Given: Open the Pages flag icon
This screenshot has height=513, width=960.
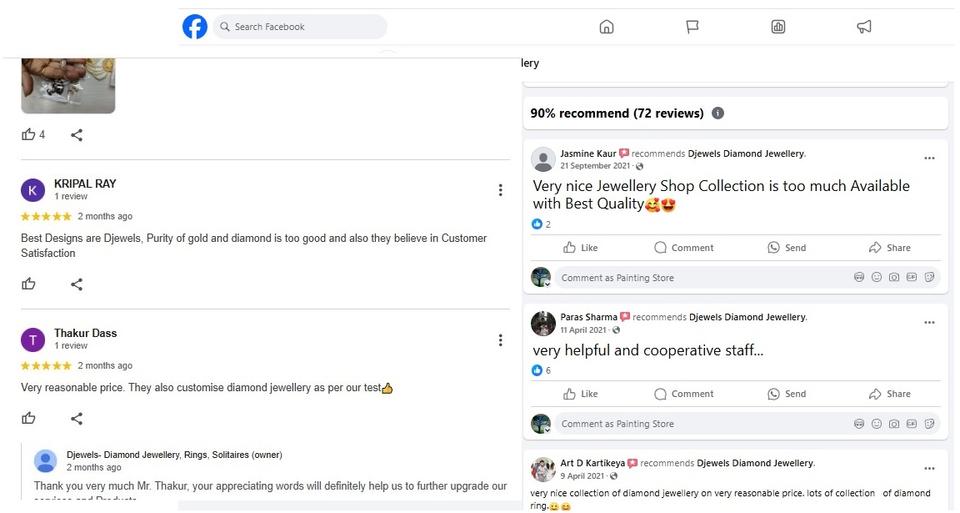Looking at the screenshot, I should (x=692, y=27).
